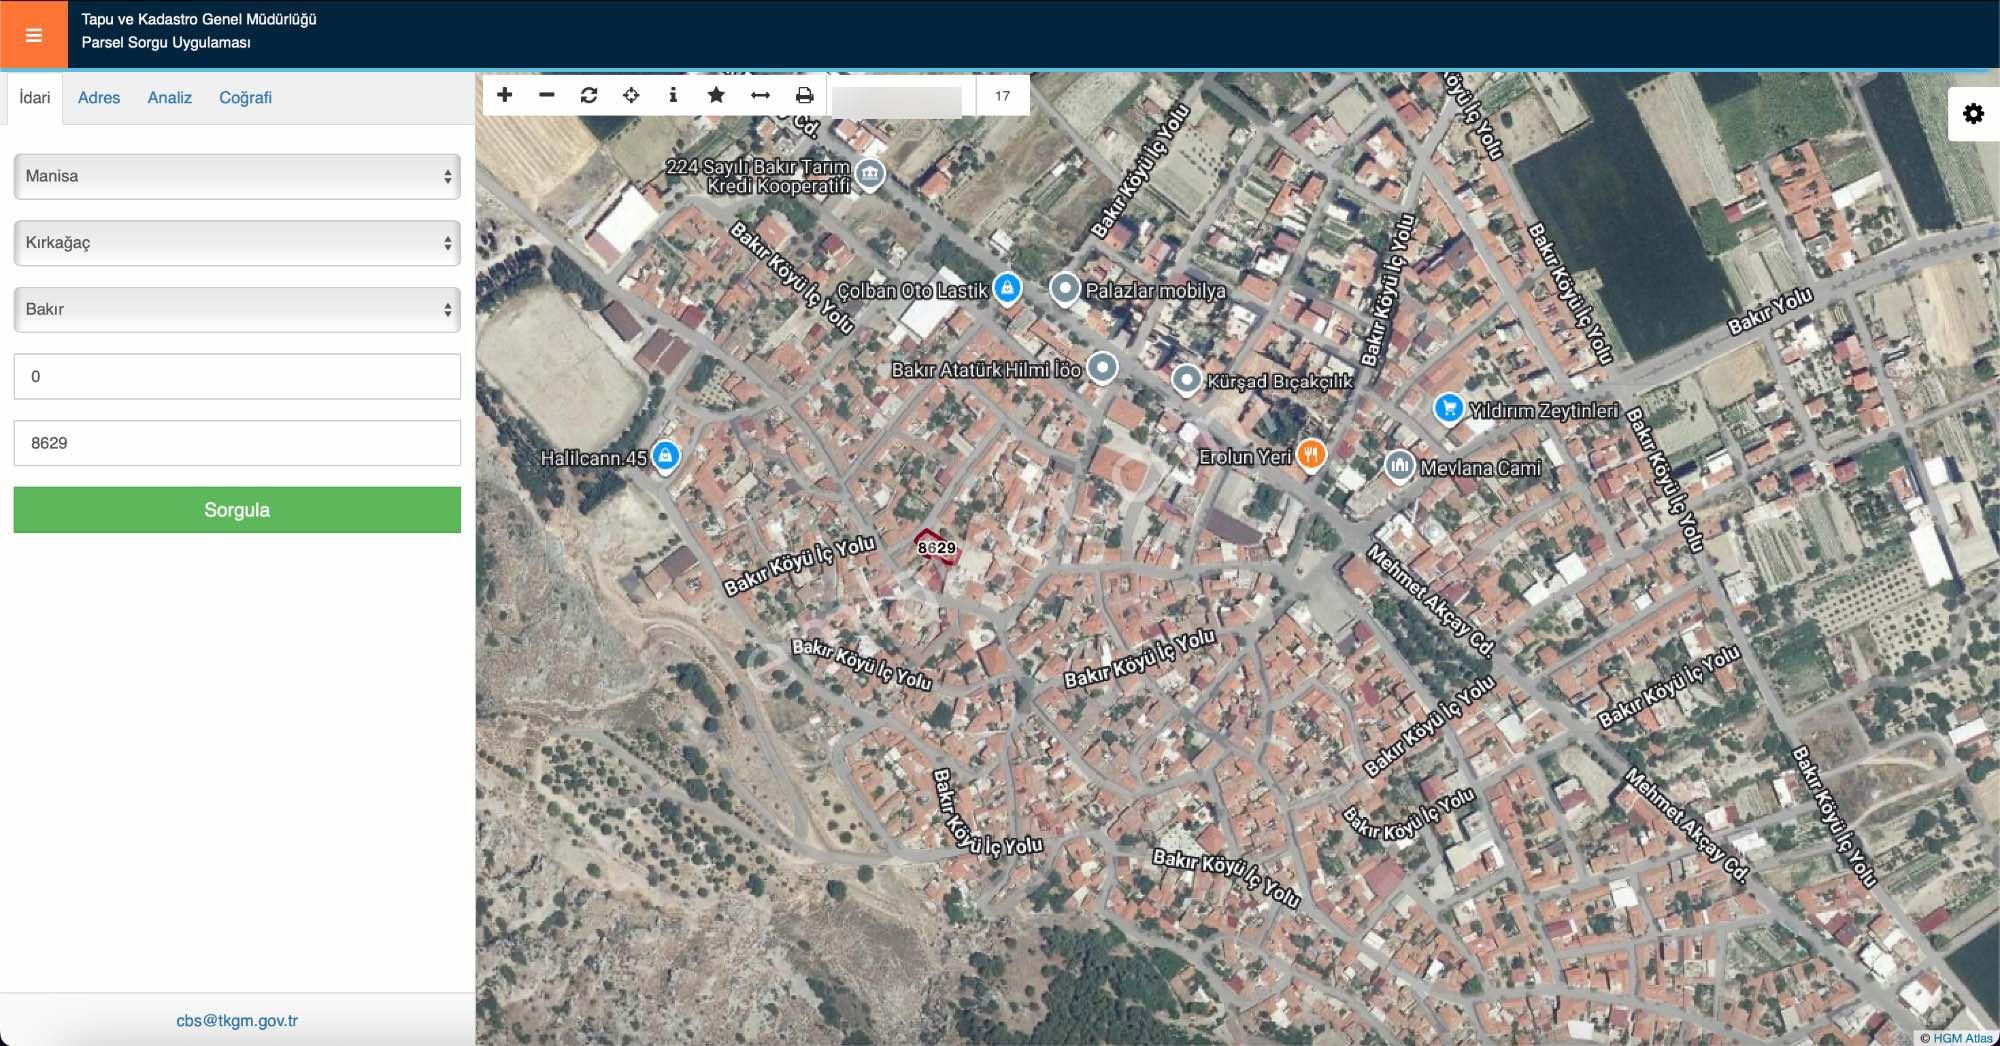Expand the Kırkağaç district dropdown
This screenshot has height=1046, width=2000.
tap(237, 243)
